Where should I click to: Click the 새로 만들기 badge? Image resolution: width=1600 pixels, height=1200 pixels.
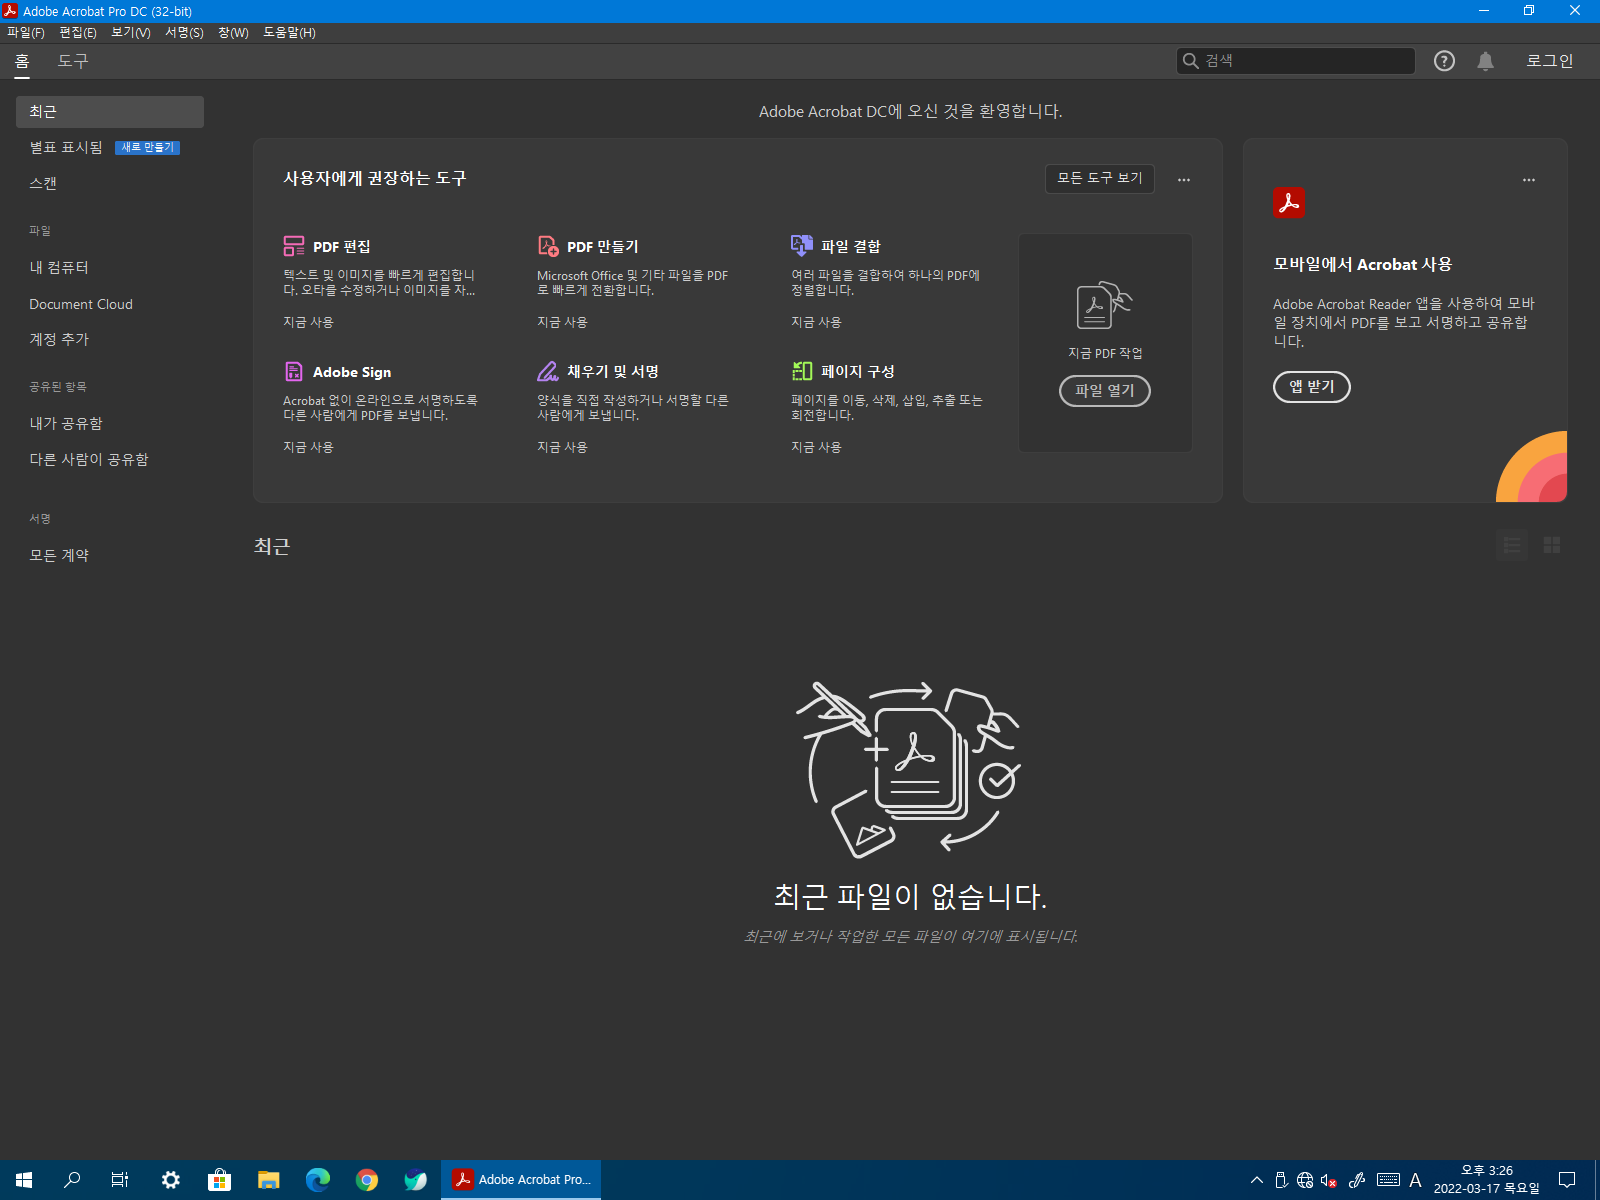click(x=148, y=147)
